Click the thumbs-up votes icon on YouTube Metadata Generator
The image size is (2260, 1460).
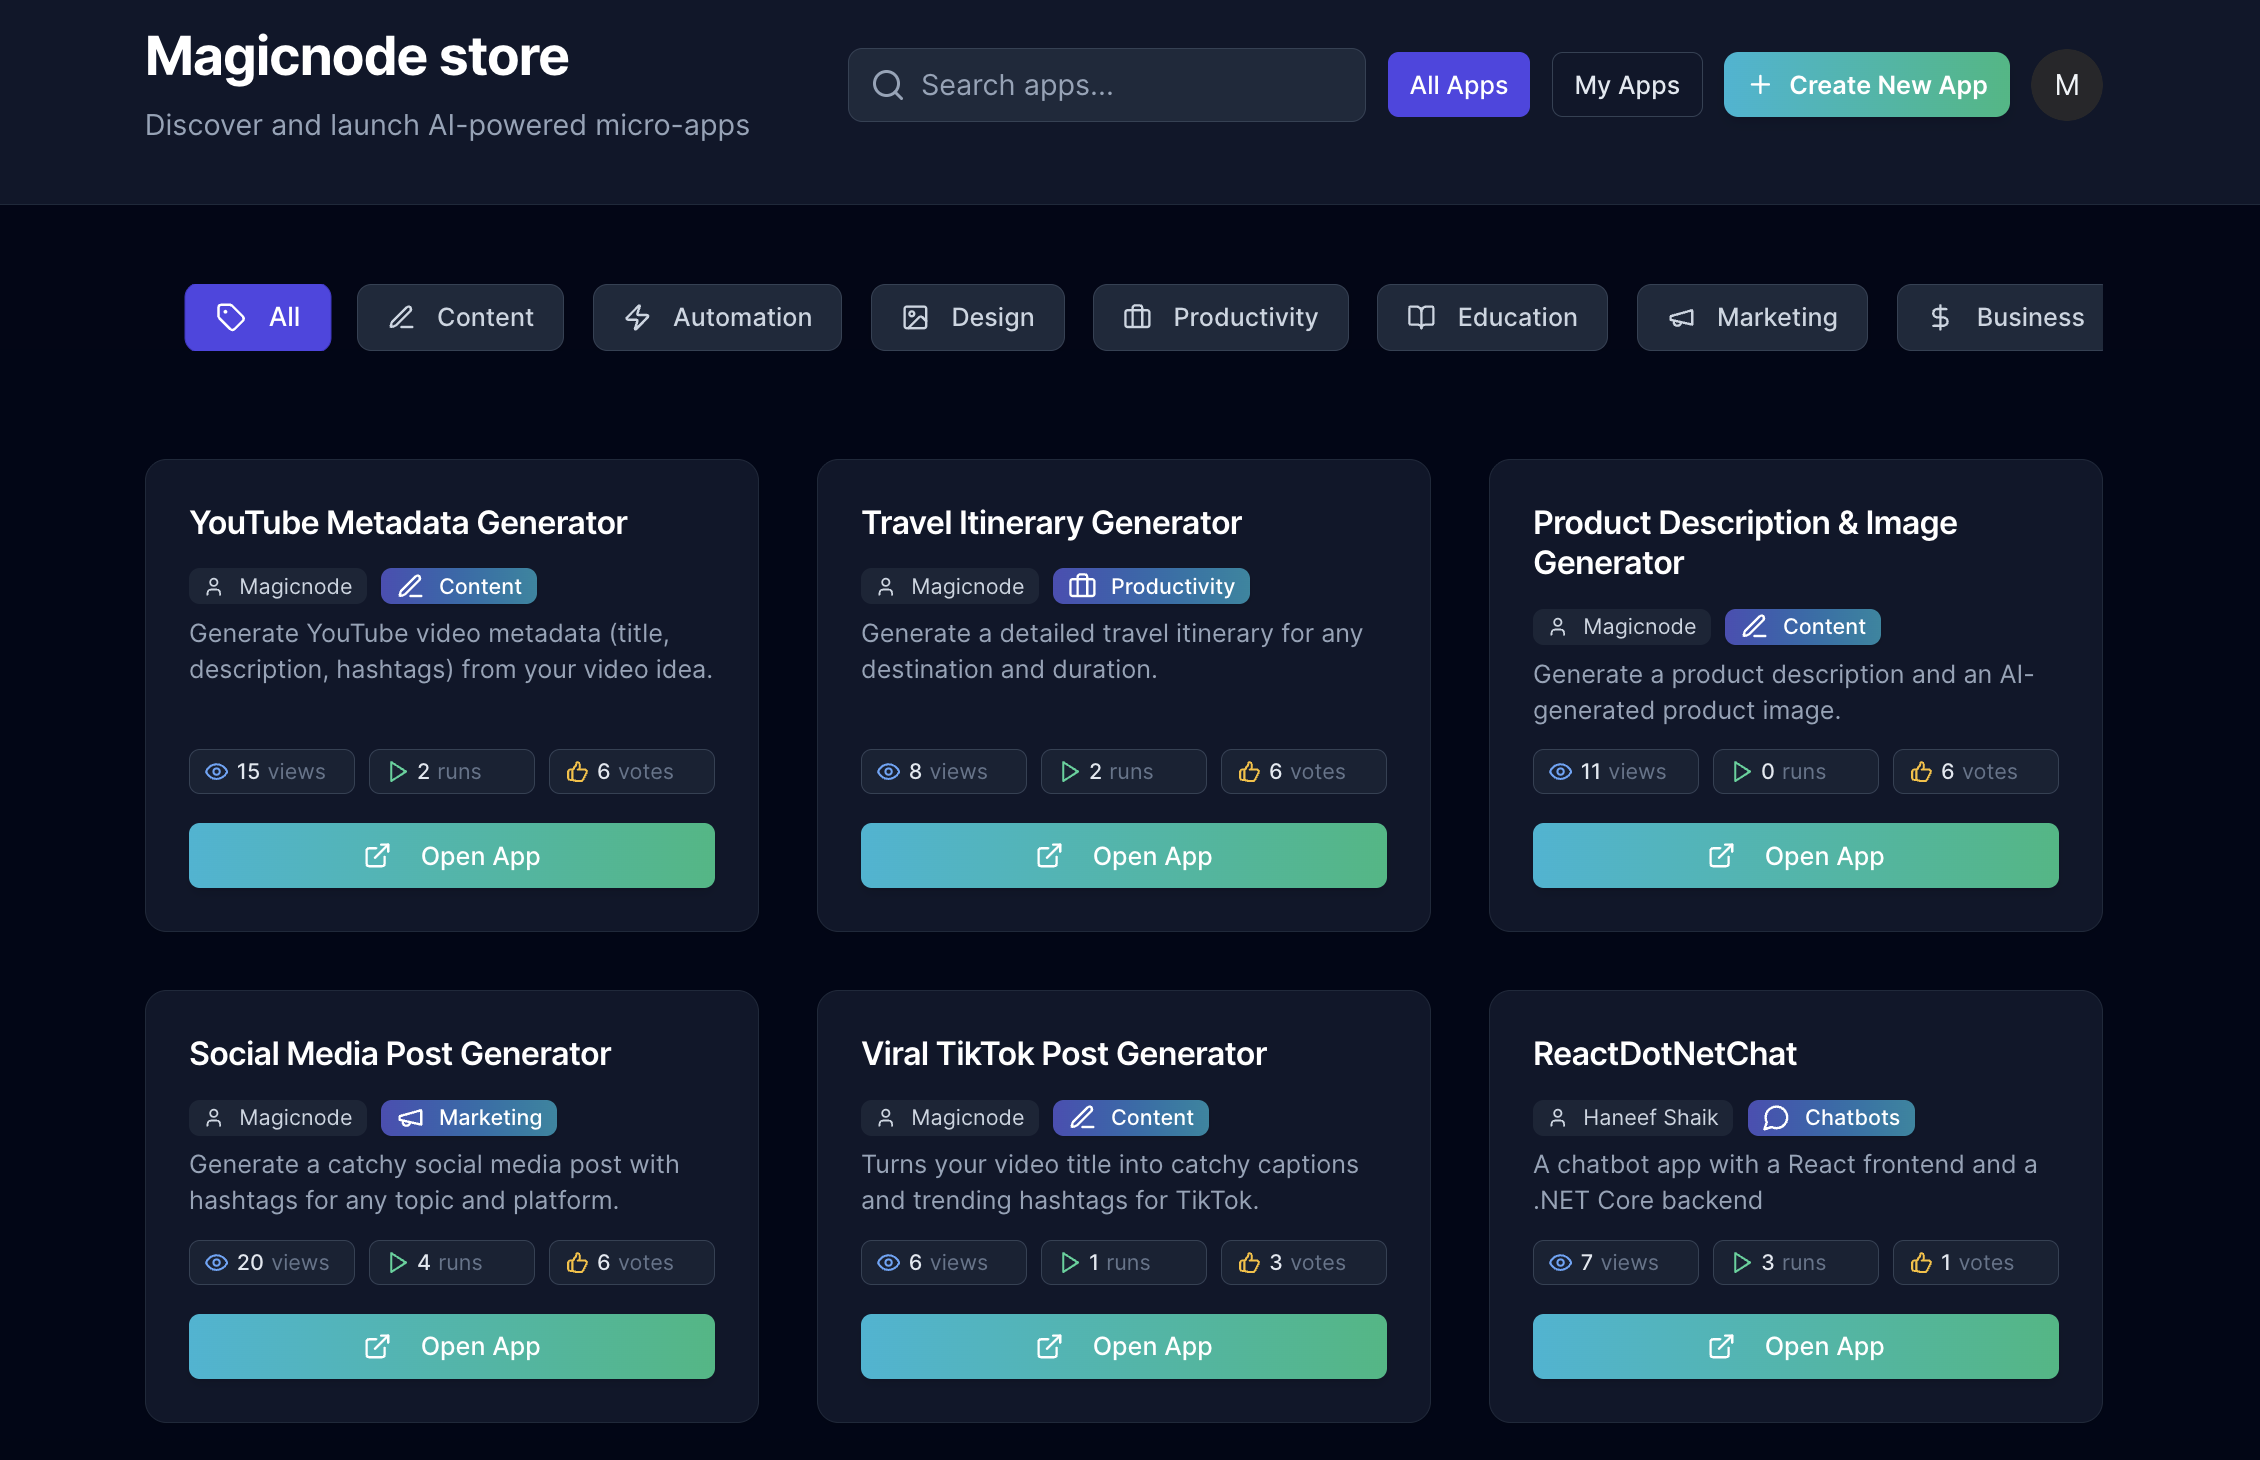(x=578, y=771)
